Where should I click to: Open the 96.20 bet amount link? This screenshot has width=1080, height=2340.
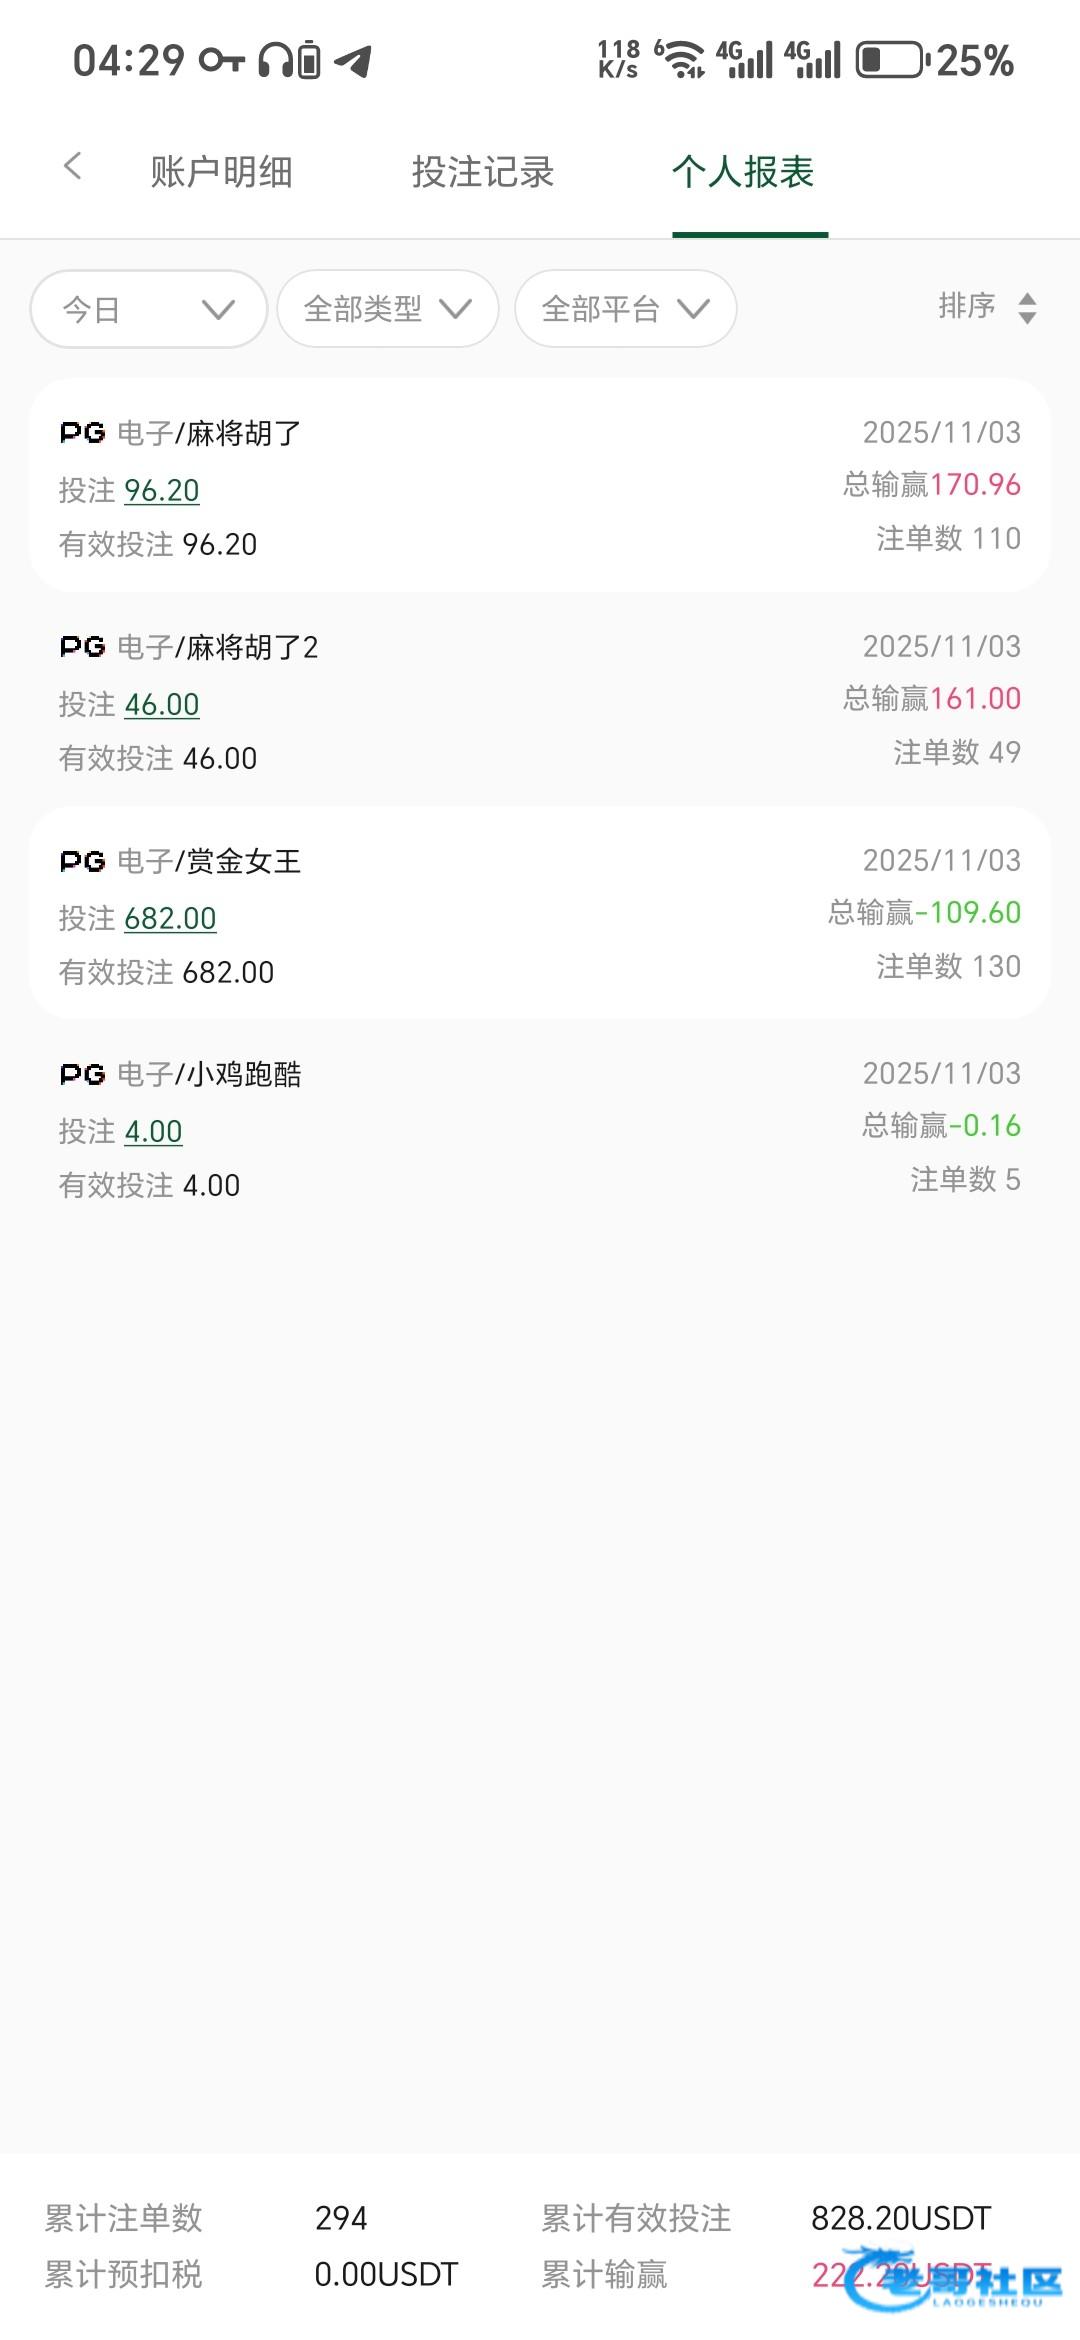tap(162, 490)
